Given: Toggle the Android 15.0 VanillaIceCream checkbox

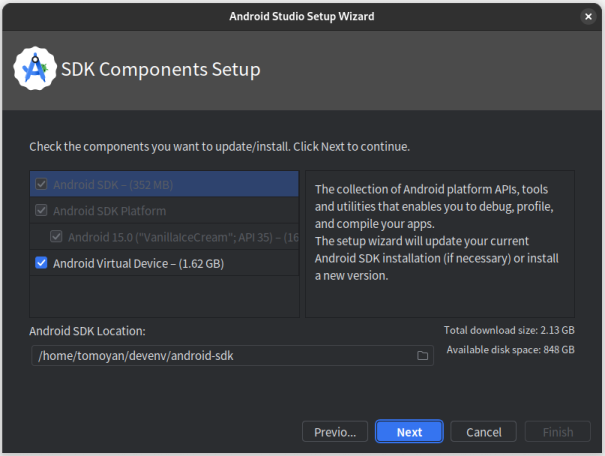Looking at the screenshot, I should (x=57, y=237).
